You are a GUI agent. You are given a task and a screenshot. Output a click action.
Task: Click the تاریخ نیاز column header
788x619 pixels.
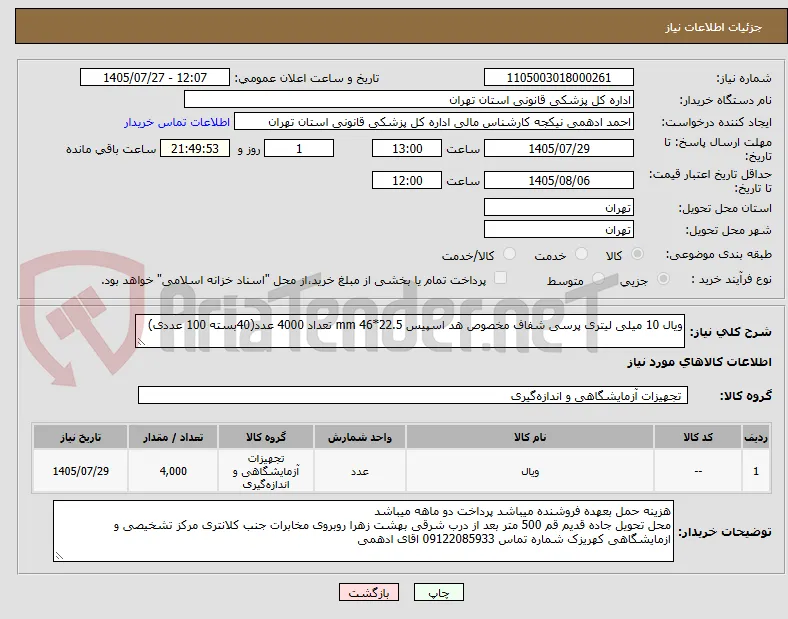point(80,437)
